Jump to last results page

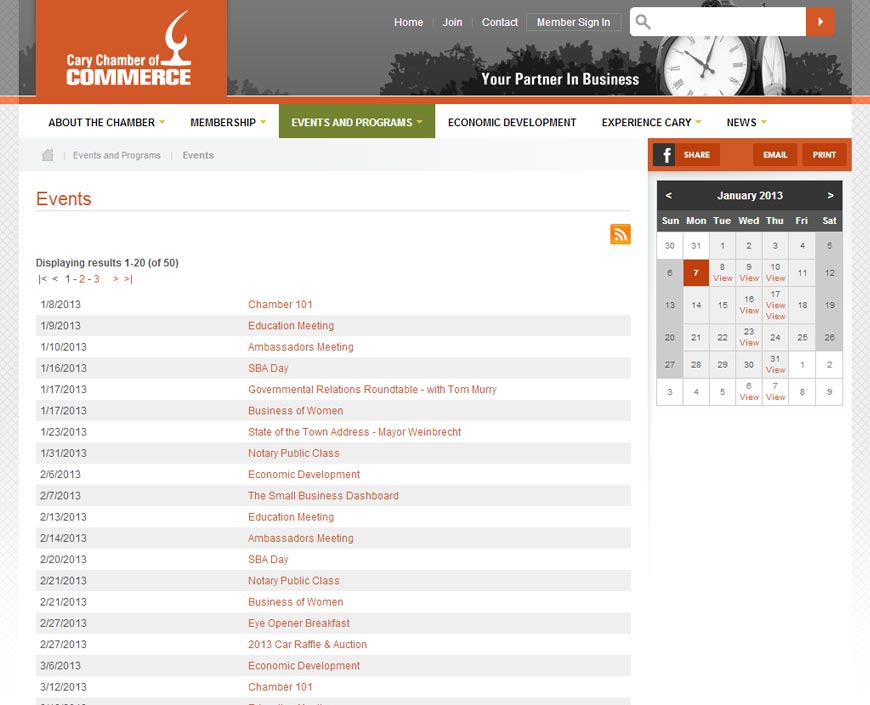pos(128,279)
